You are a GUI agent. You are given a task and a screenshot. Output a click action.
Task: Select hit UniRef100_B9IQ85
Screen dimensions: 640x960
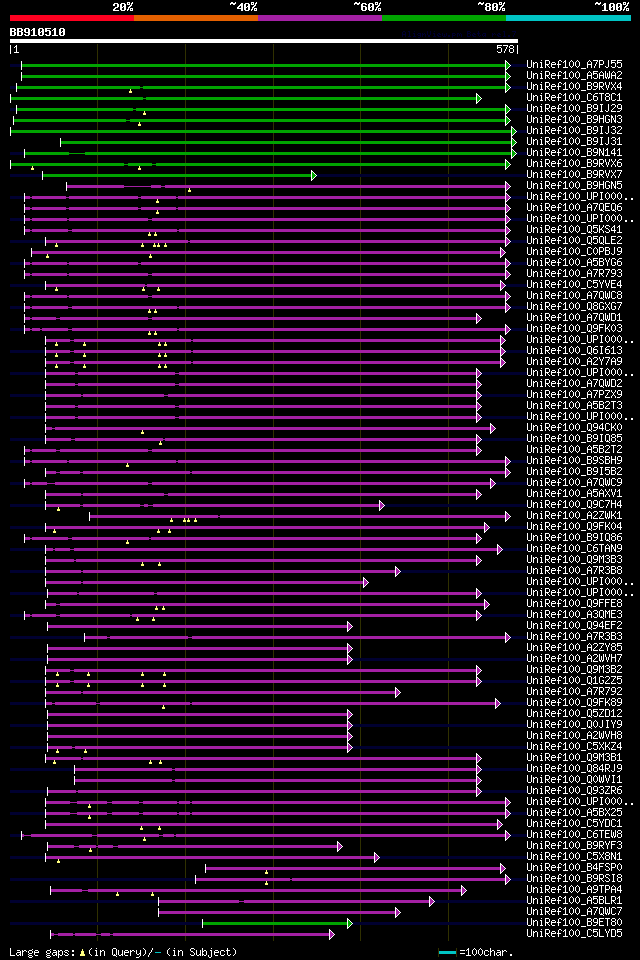(574, 439)
